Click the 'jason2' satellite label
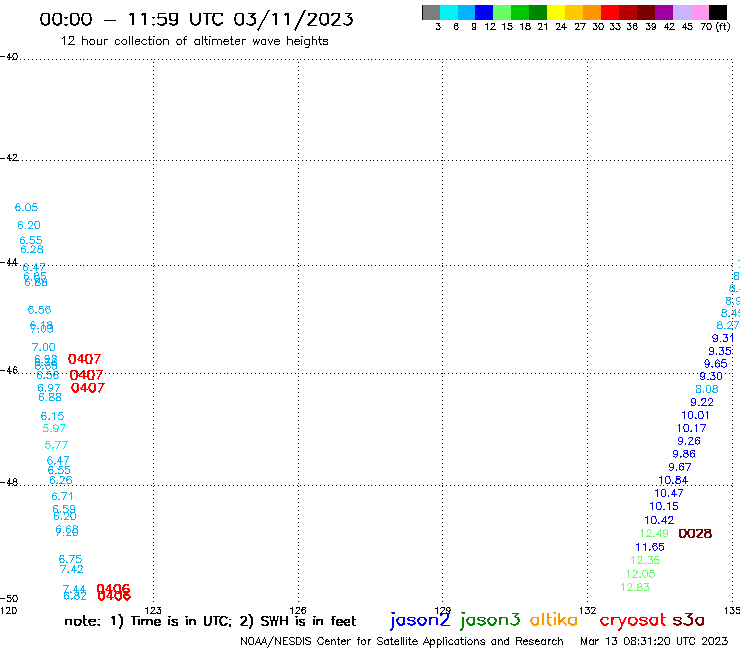740x650 pixels. click(x=420, y=620)
